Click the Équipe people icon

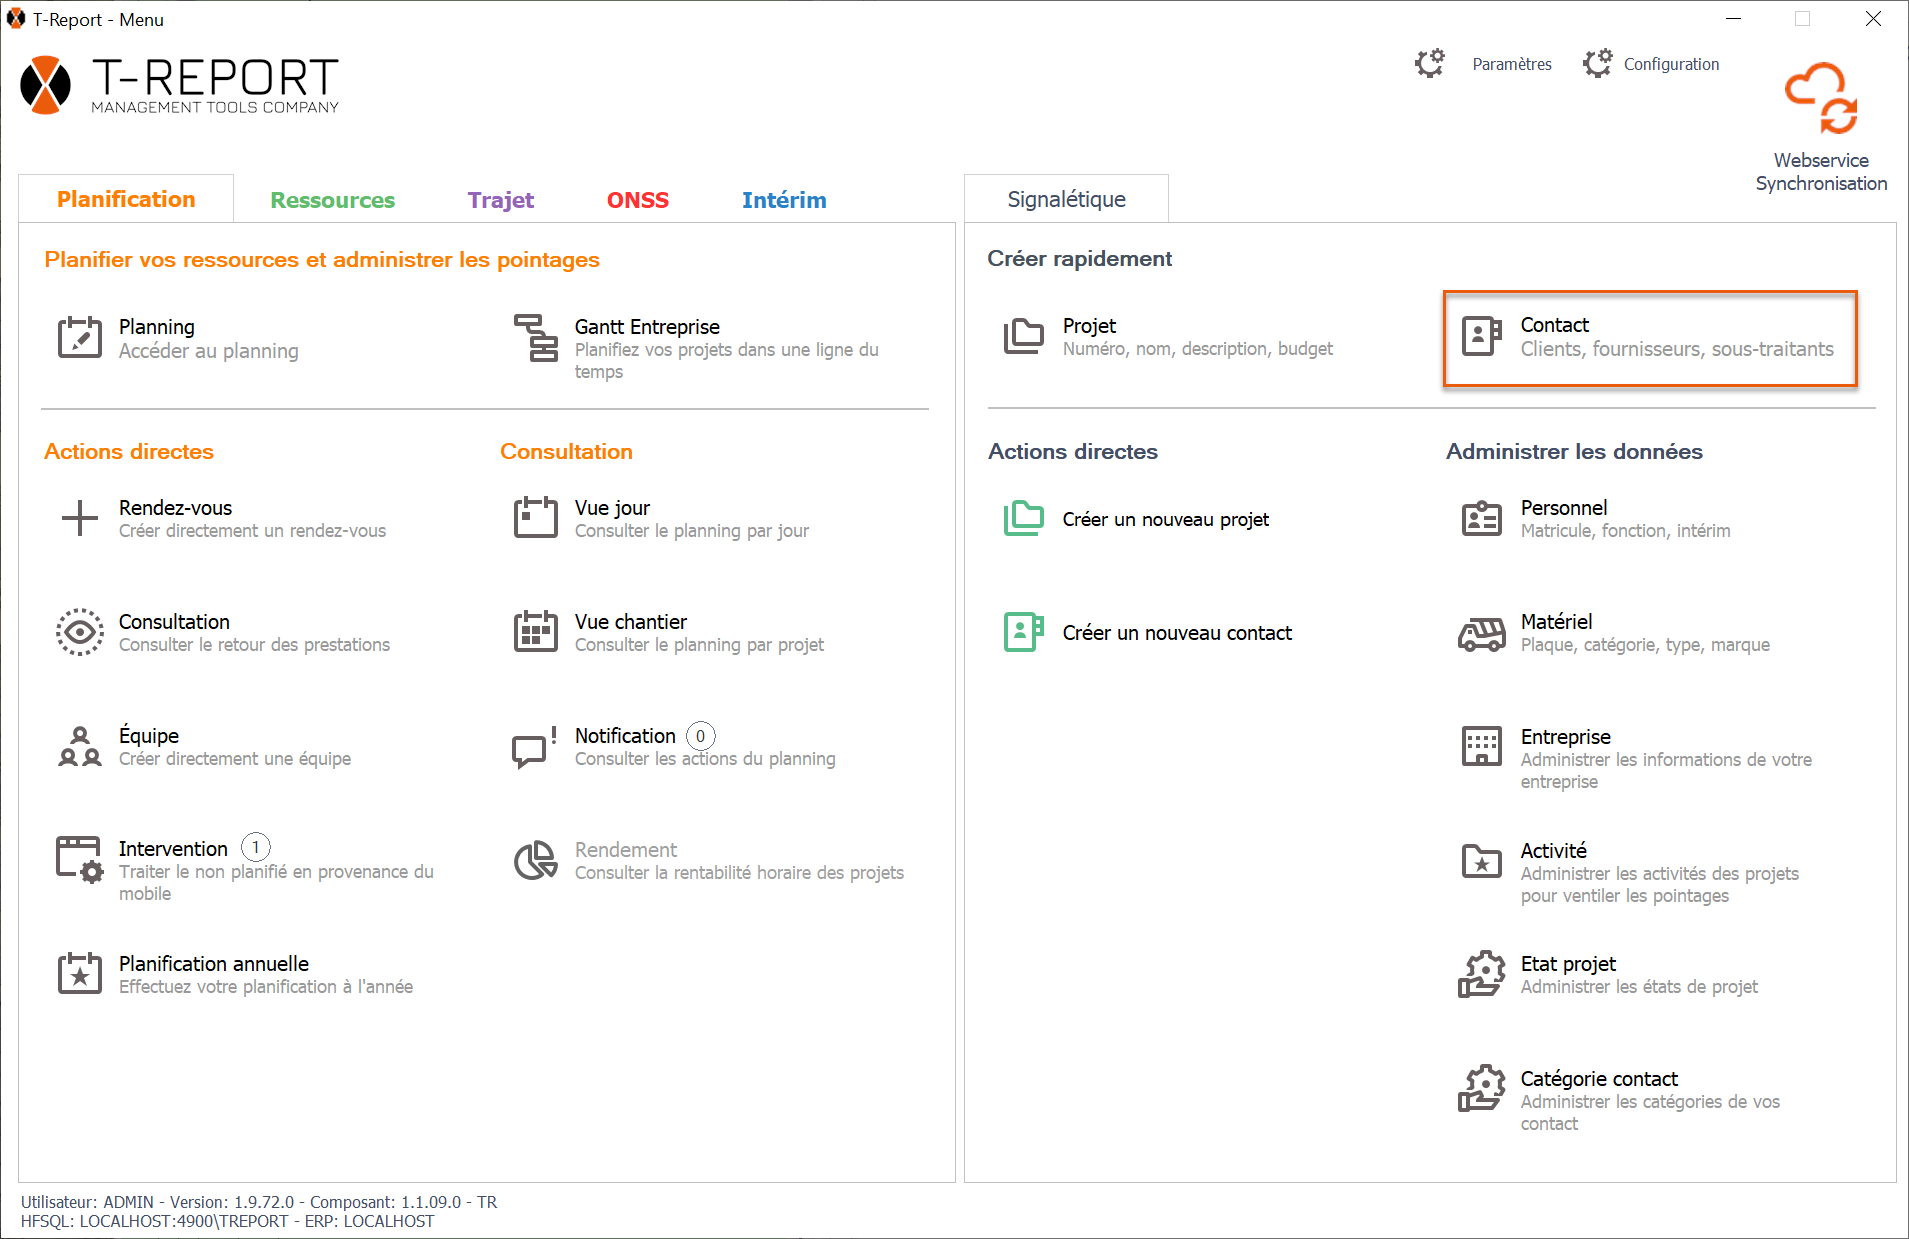click(x=79, y=746)
